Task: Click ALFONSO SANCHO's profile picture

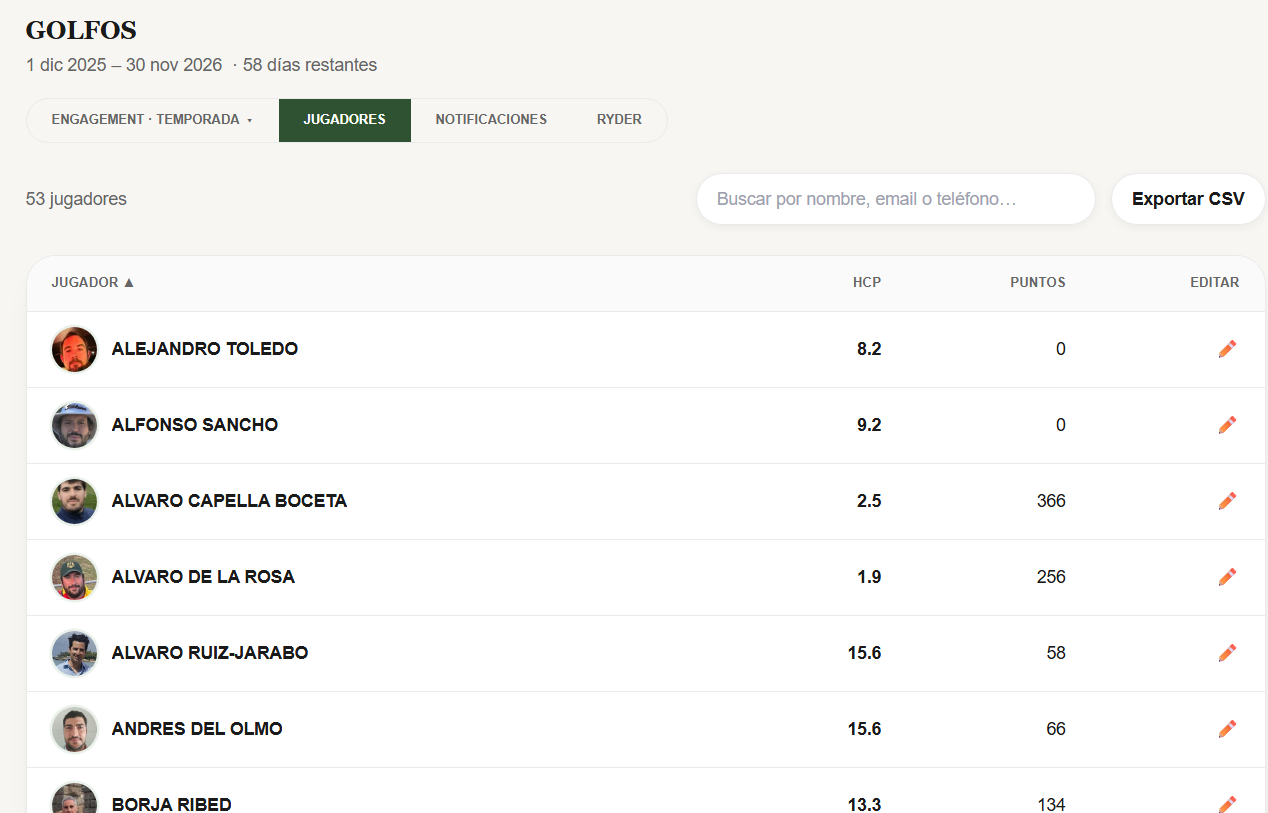Action: [x=75, y=425]
